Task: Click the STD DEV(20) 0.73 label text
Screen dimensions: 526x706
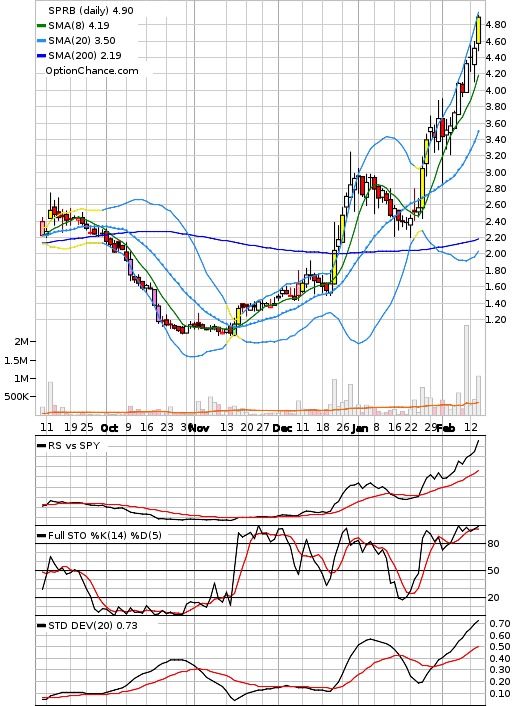Action: (x=93, y=626)
